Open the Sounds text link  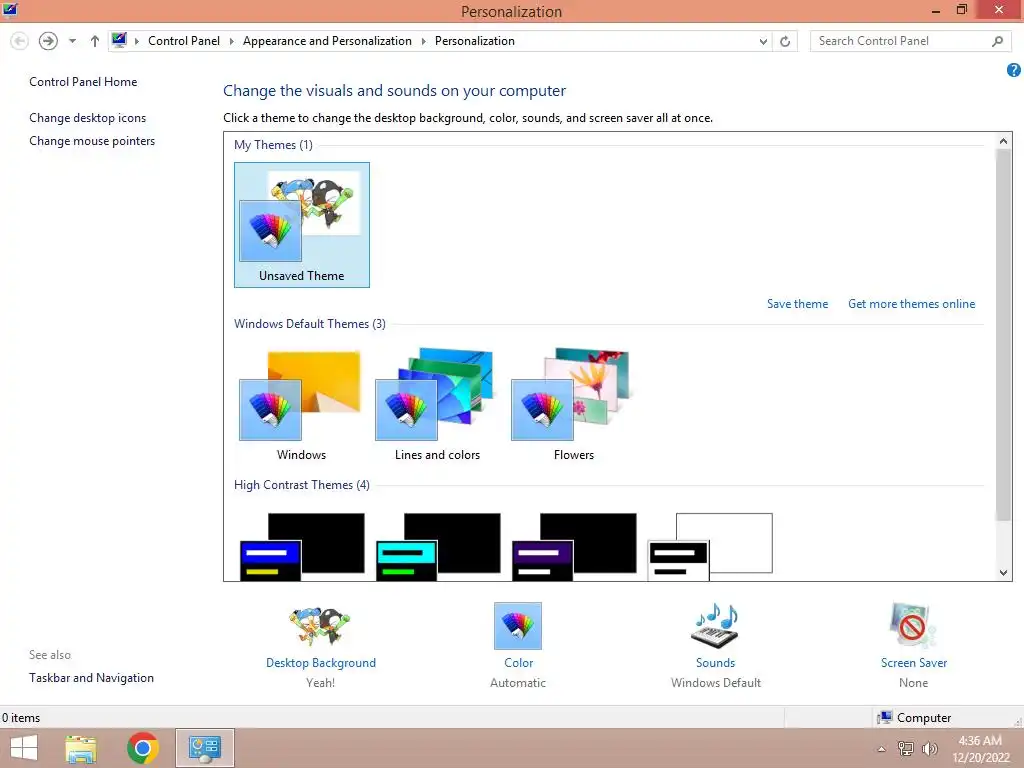(715, 662)
